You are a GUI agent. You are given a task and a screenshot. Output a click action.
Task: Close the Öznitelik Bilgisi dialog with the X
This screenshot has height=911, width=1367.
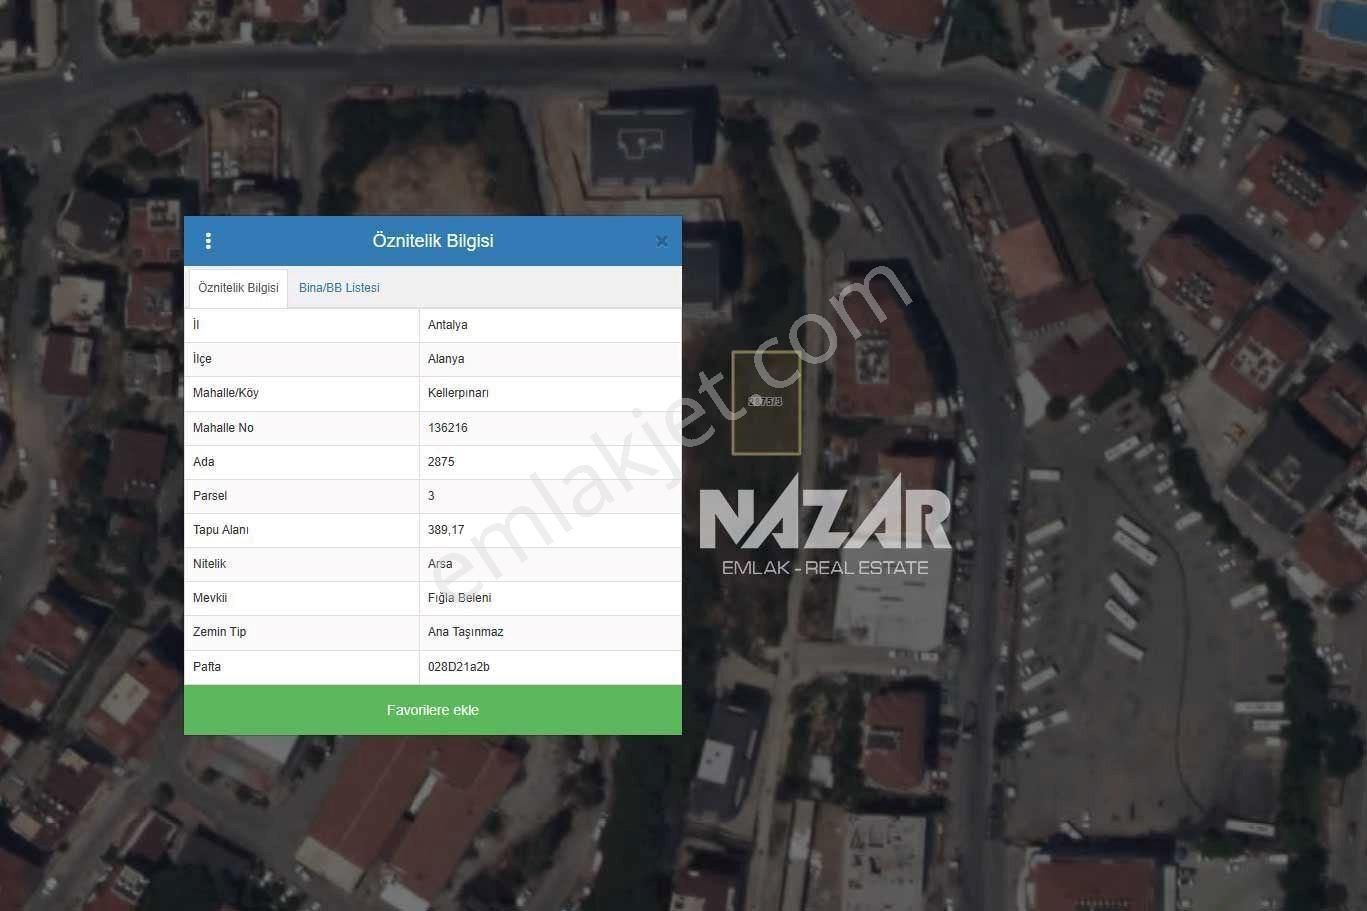662,240
